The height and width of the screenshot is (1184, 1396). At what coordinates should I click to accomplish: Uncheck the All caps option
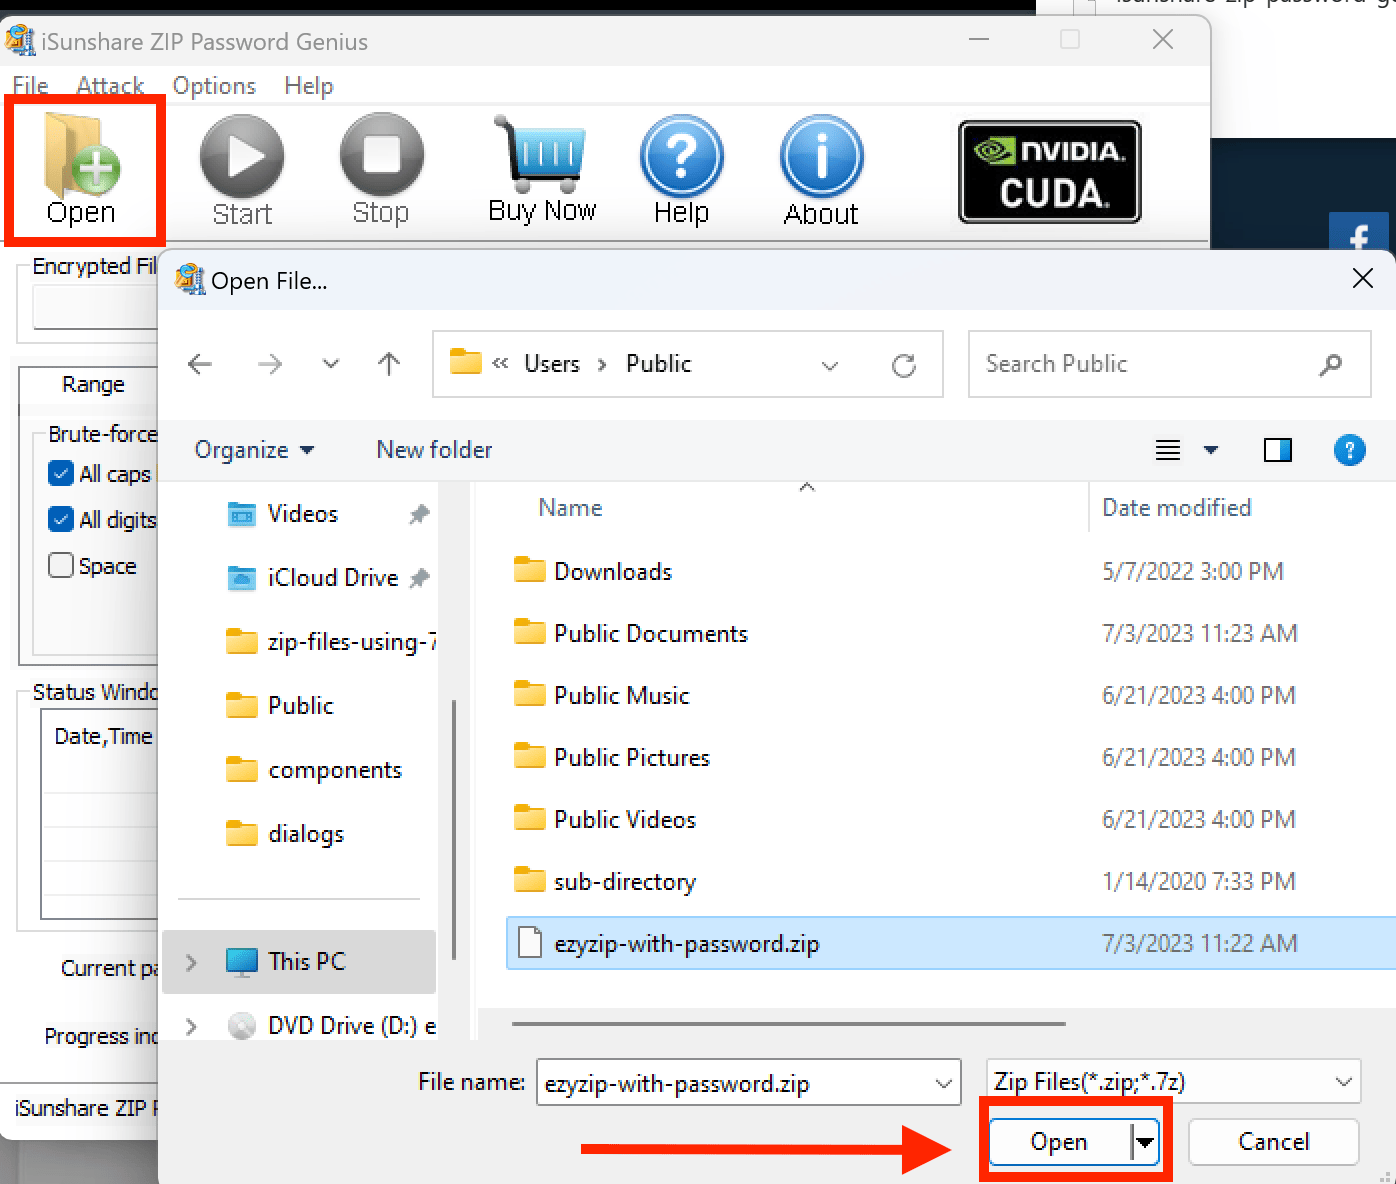tap(61, 473)
